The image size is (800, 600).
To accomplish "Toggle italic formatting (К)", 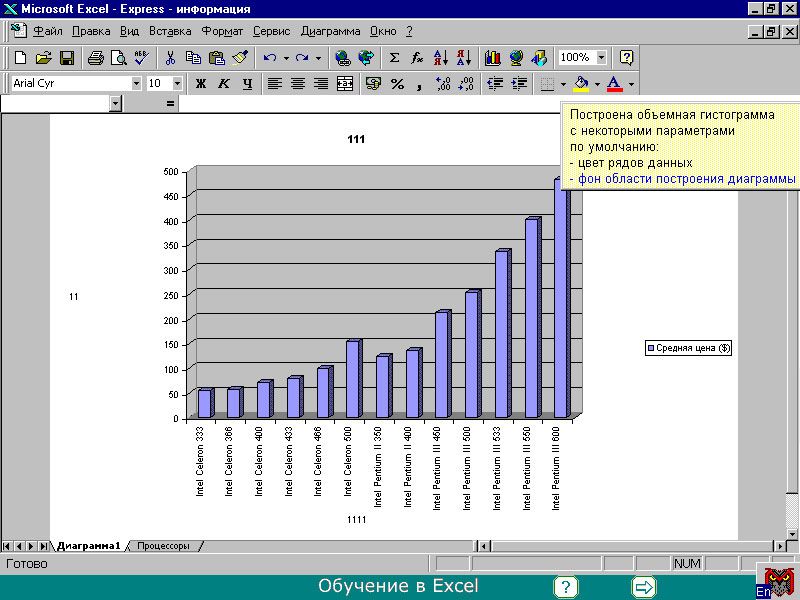I will (223, 84).
